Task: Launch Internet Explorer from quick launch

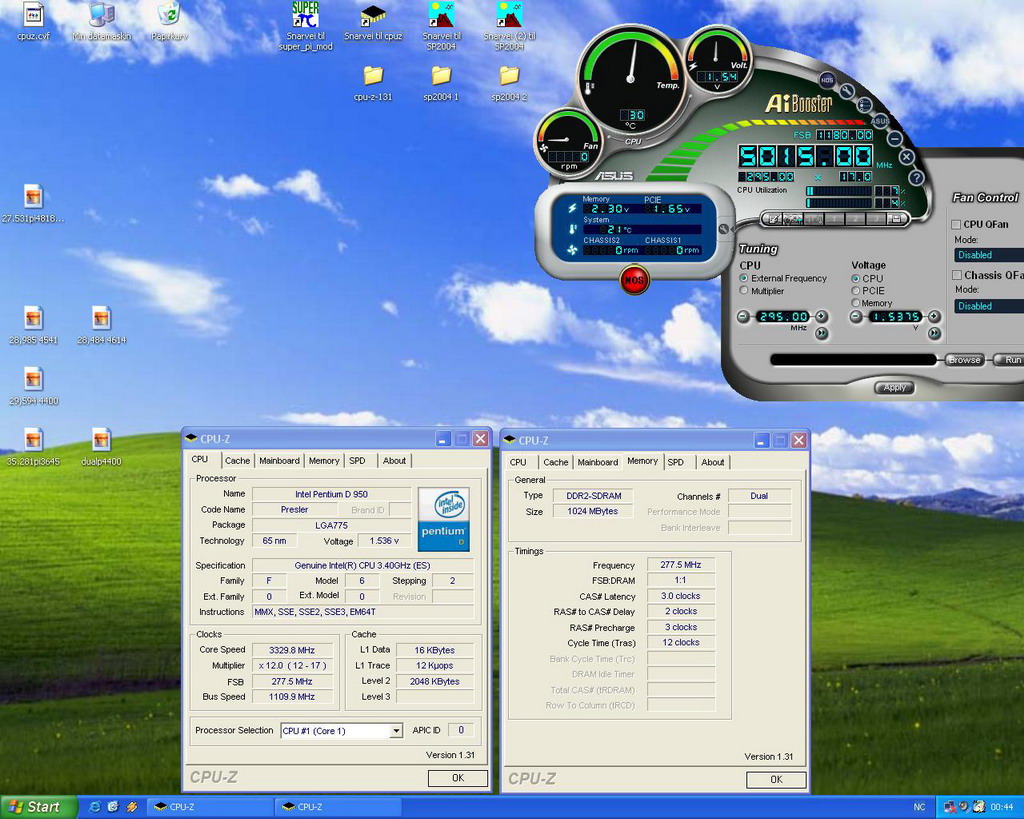Action: coord(95,807)
